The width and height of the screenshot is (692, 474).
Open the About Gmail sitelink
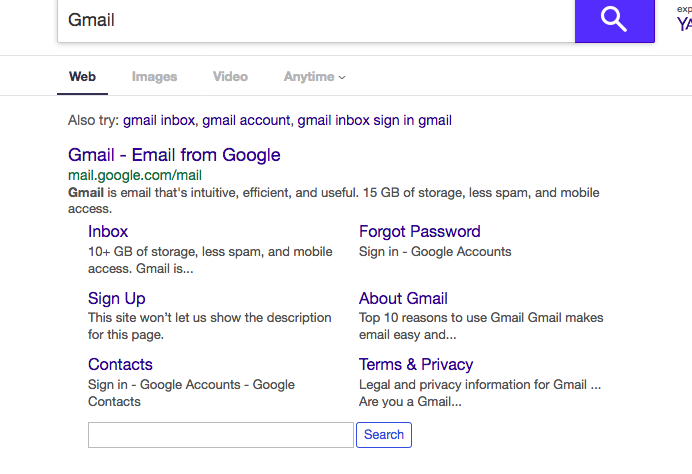click(403, 299)
